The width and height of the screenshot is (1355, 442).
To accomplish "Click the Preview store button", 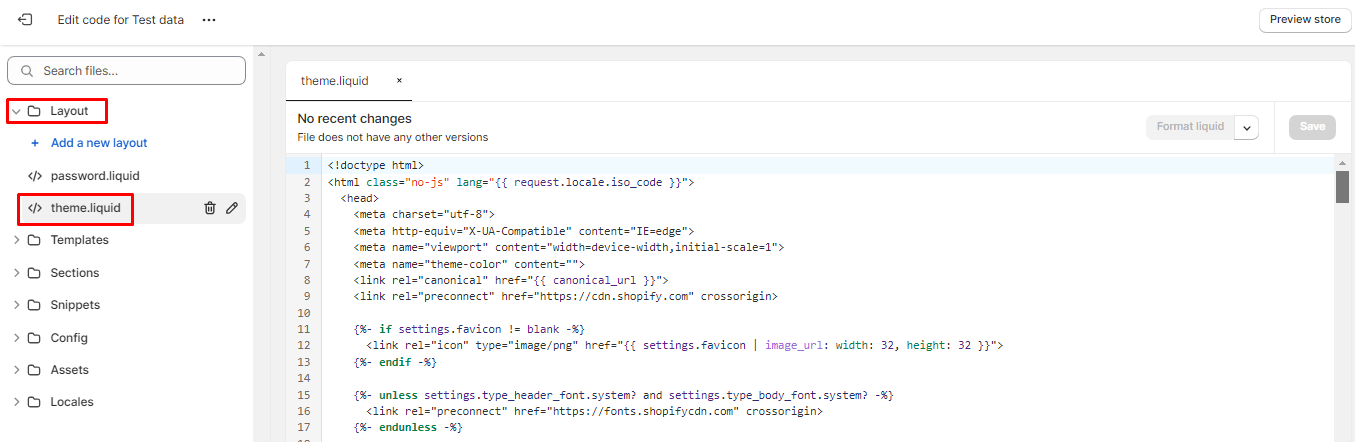I will [1304, 20].
